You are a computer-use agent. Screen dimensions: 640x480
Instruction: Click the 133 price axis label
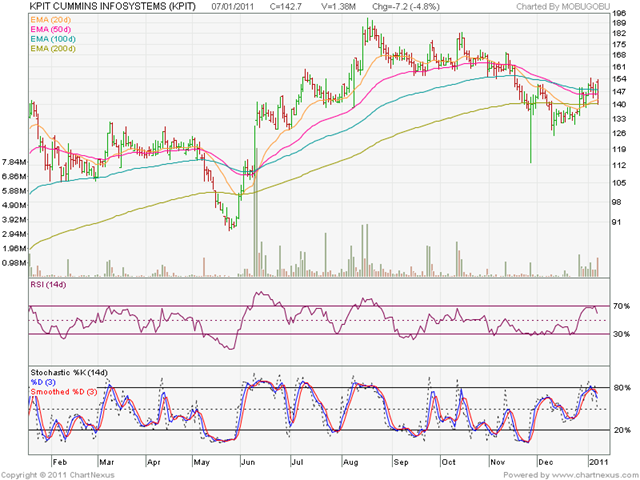pyautogui.click(x=619, y=119)
